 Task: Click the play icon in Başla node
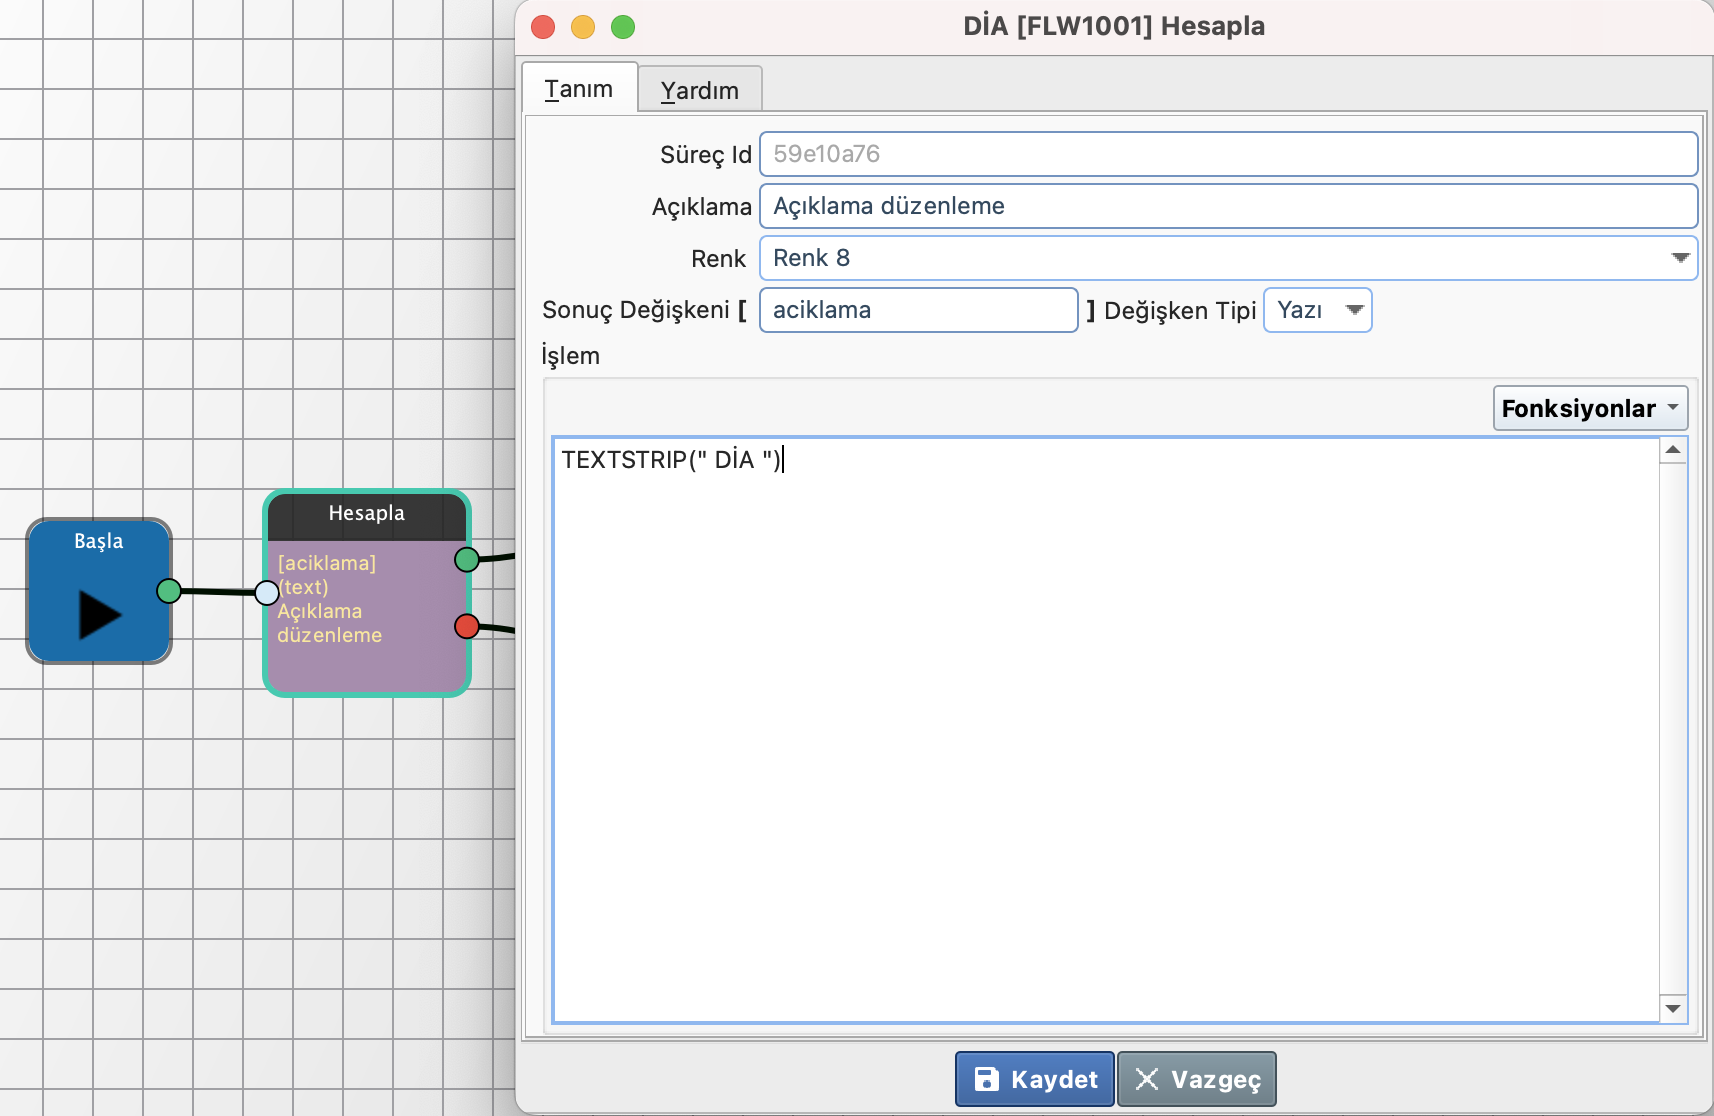coord(99,614)
